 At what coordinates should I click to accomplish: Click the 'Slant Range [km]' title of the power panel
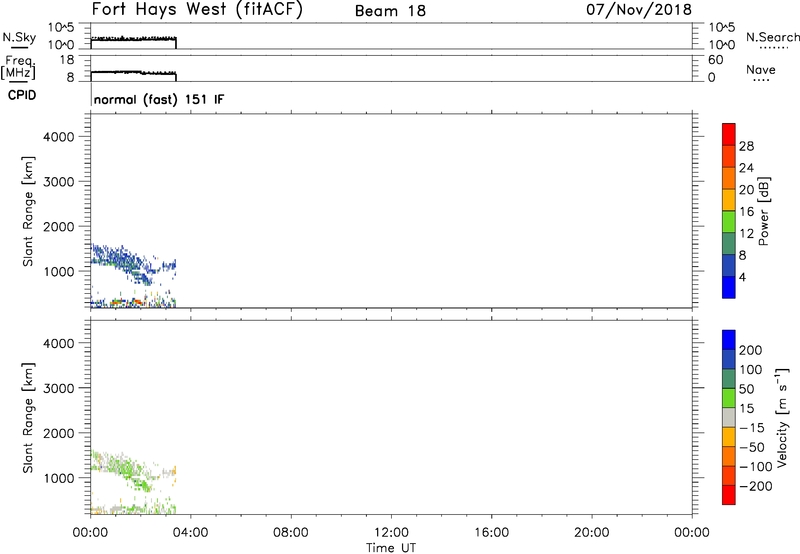coord(28,211)
